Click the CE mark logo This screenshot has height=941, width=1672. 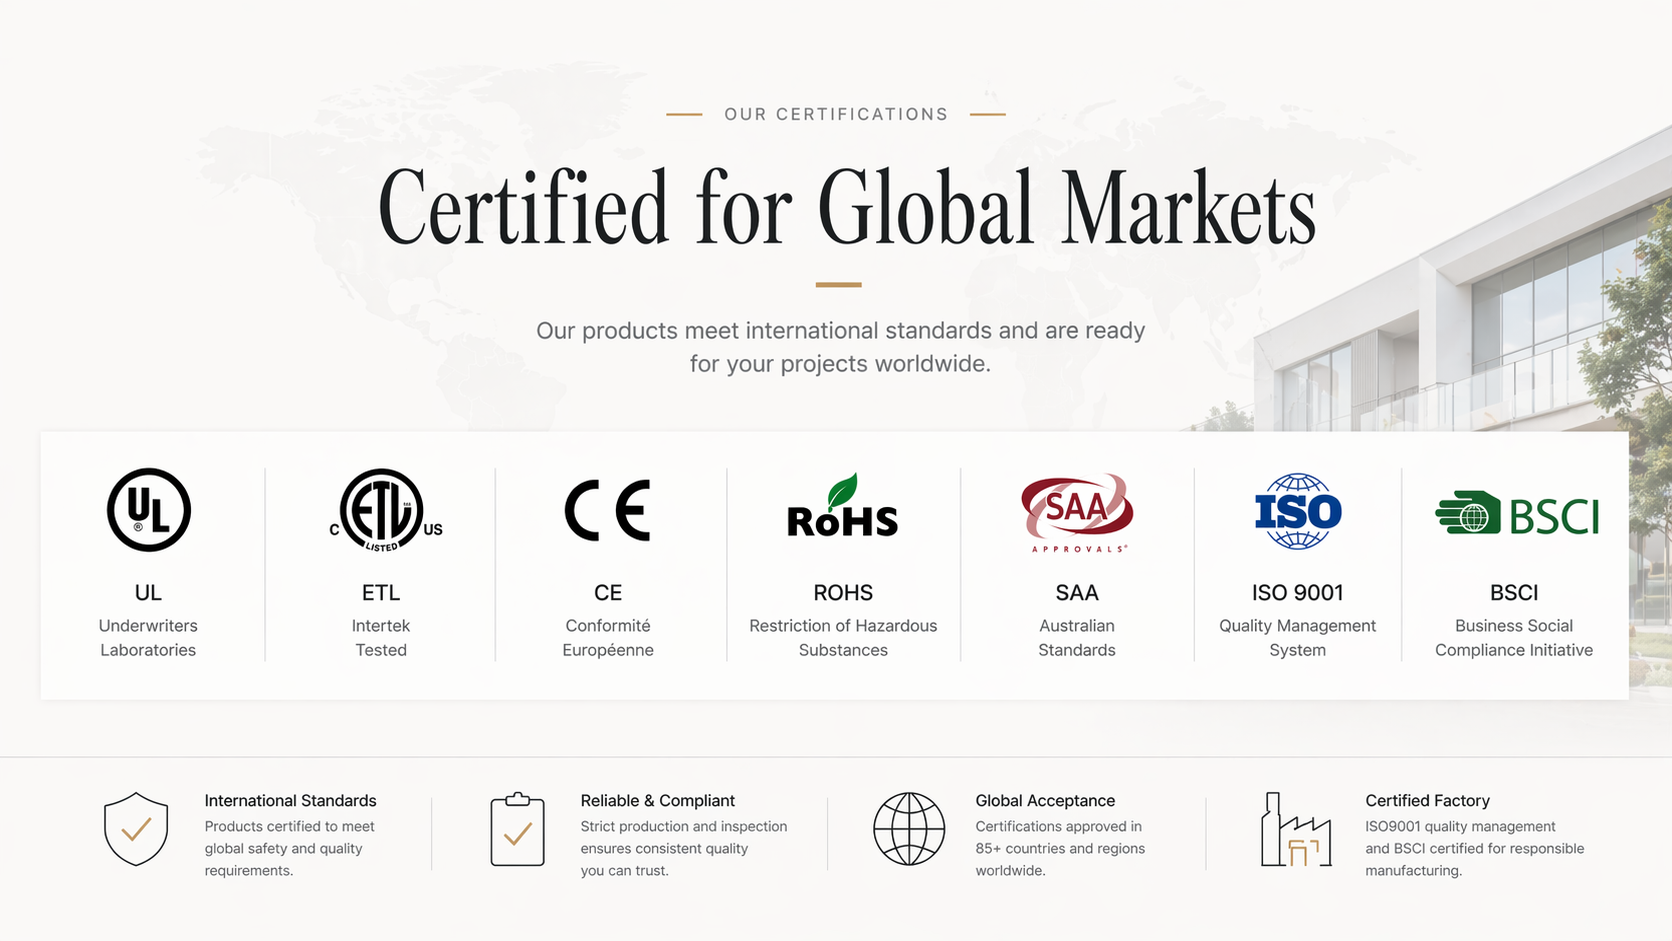pyautogui.click(x=608, y=510)
